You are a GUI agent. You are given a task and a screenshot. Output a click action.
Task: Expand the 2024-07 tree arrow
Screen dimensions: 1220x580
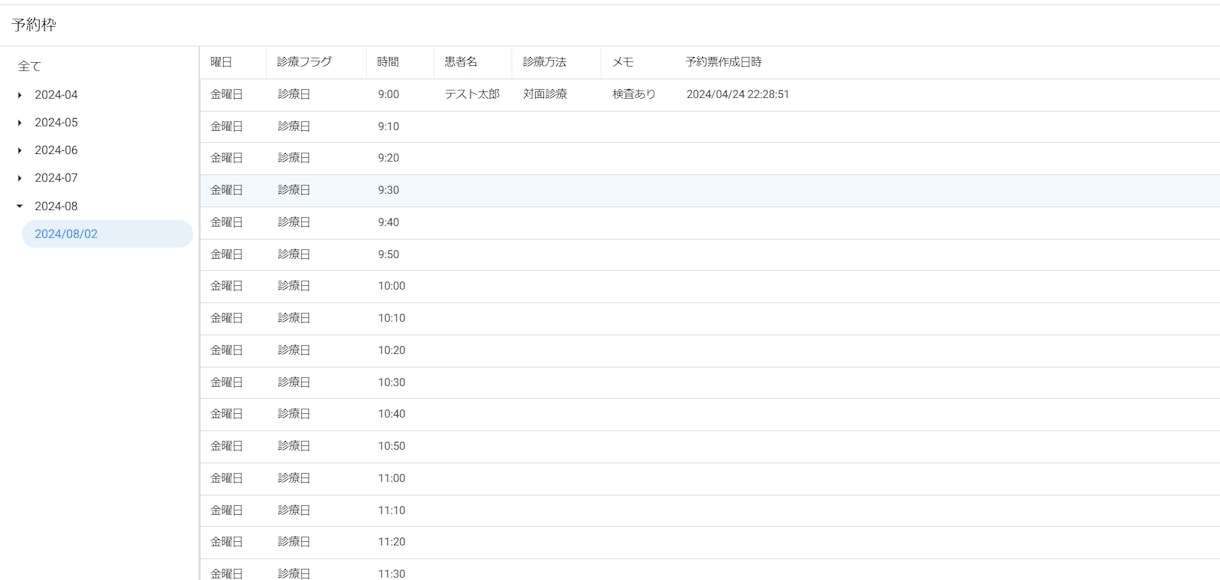click(20, 178)
